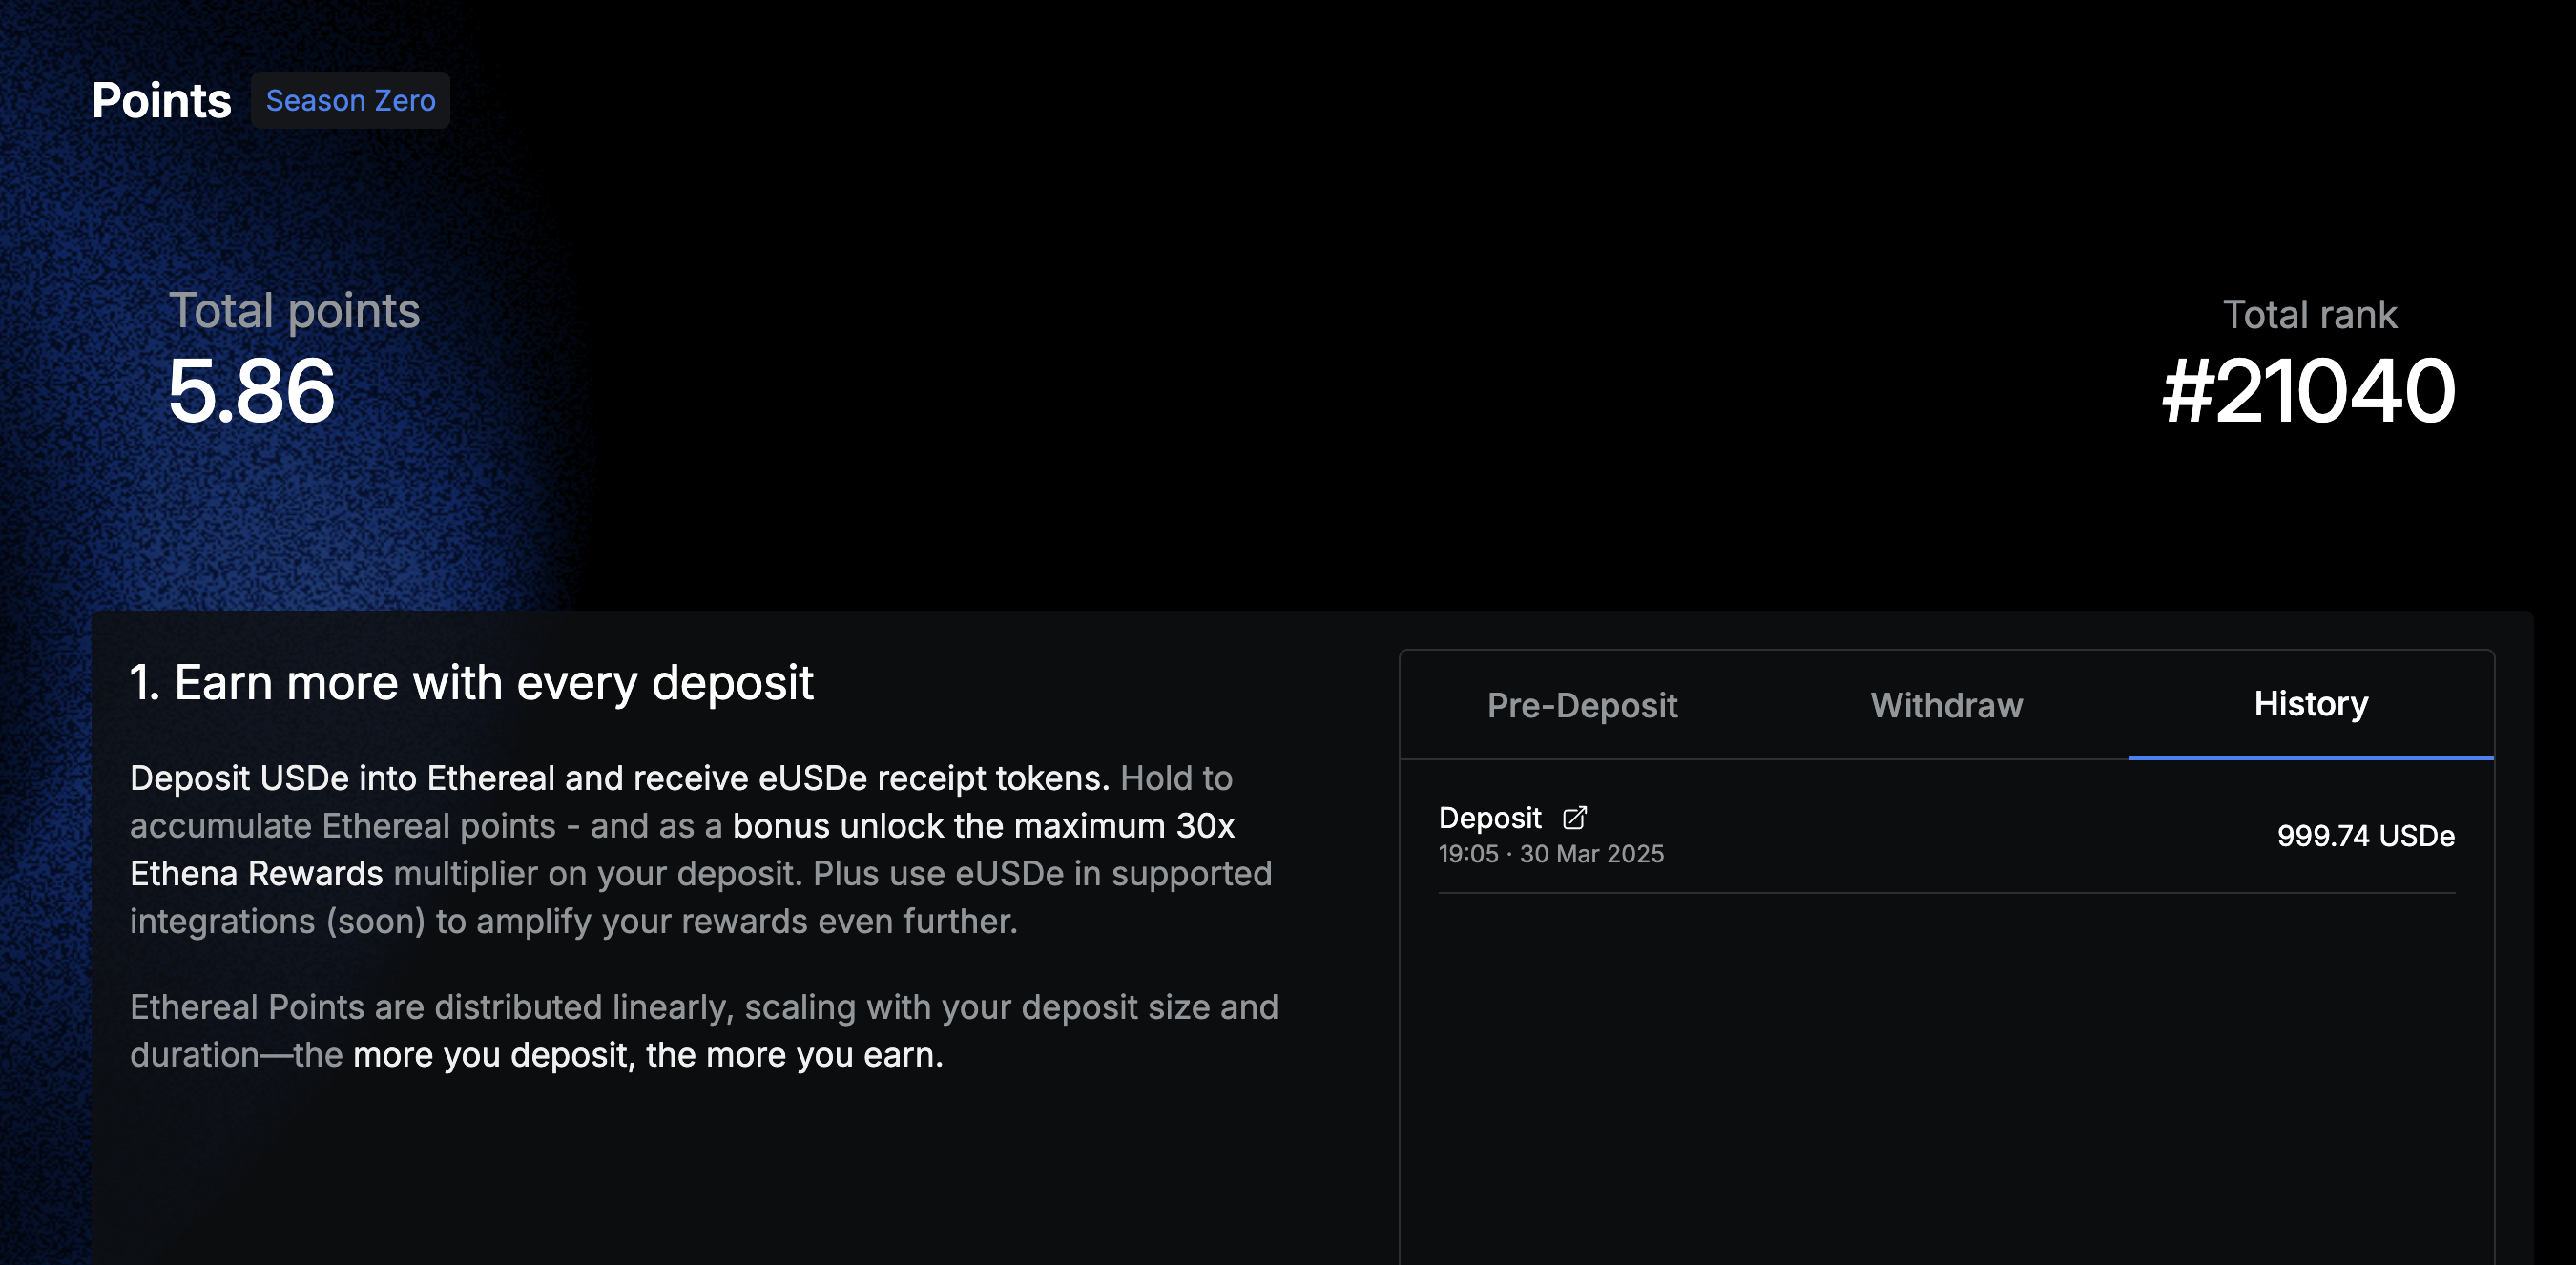Switch to the Withdraw tab

point(1946,706)
